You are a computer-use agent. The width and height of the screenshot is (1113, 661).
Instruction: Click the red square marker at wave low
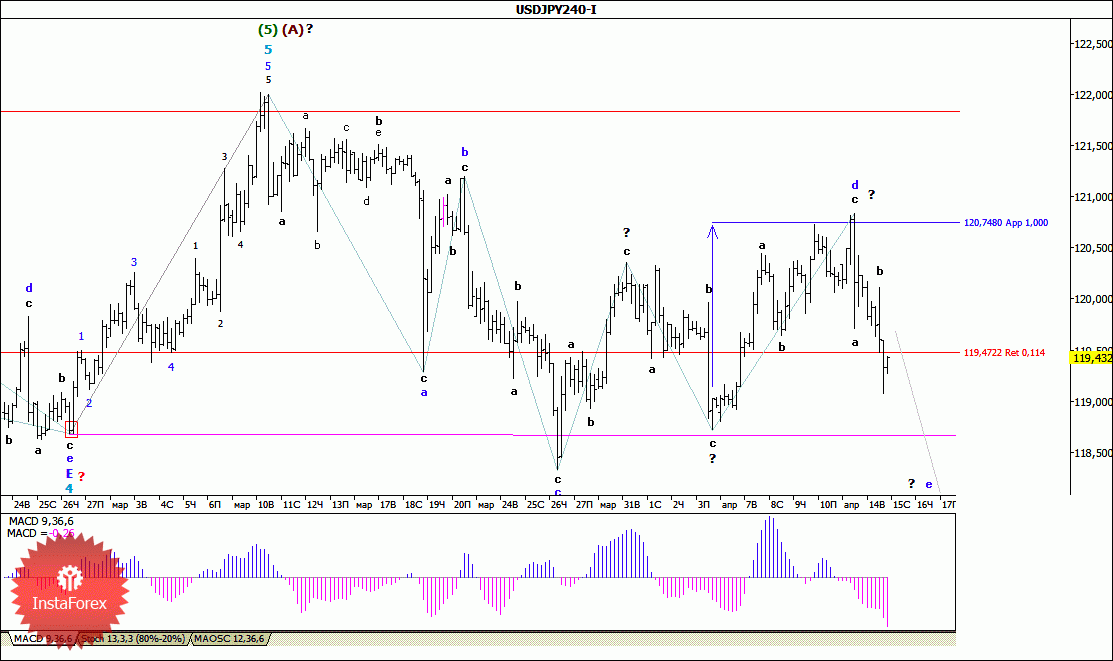tap(71, 429)
